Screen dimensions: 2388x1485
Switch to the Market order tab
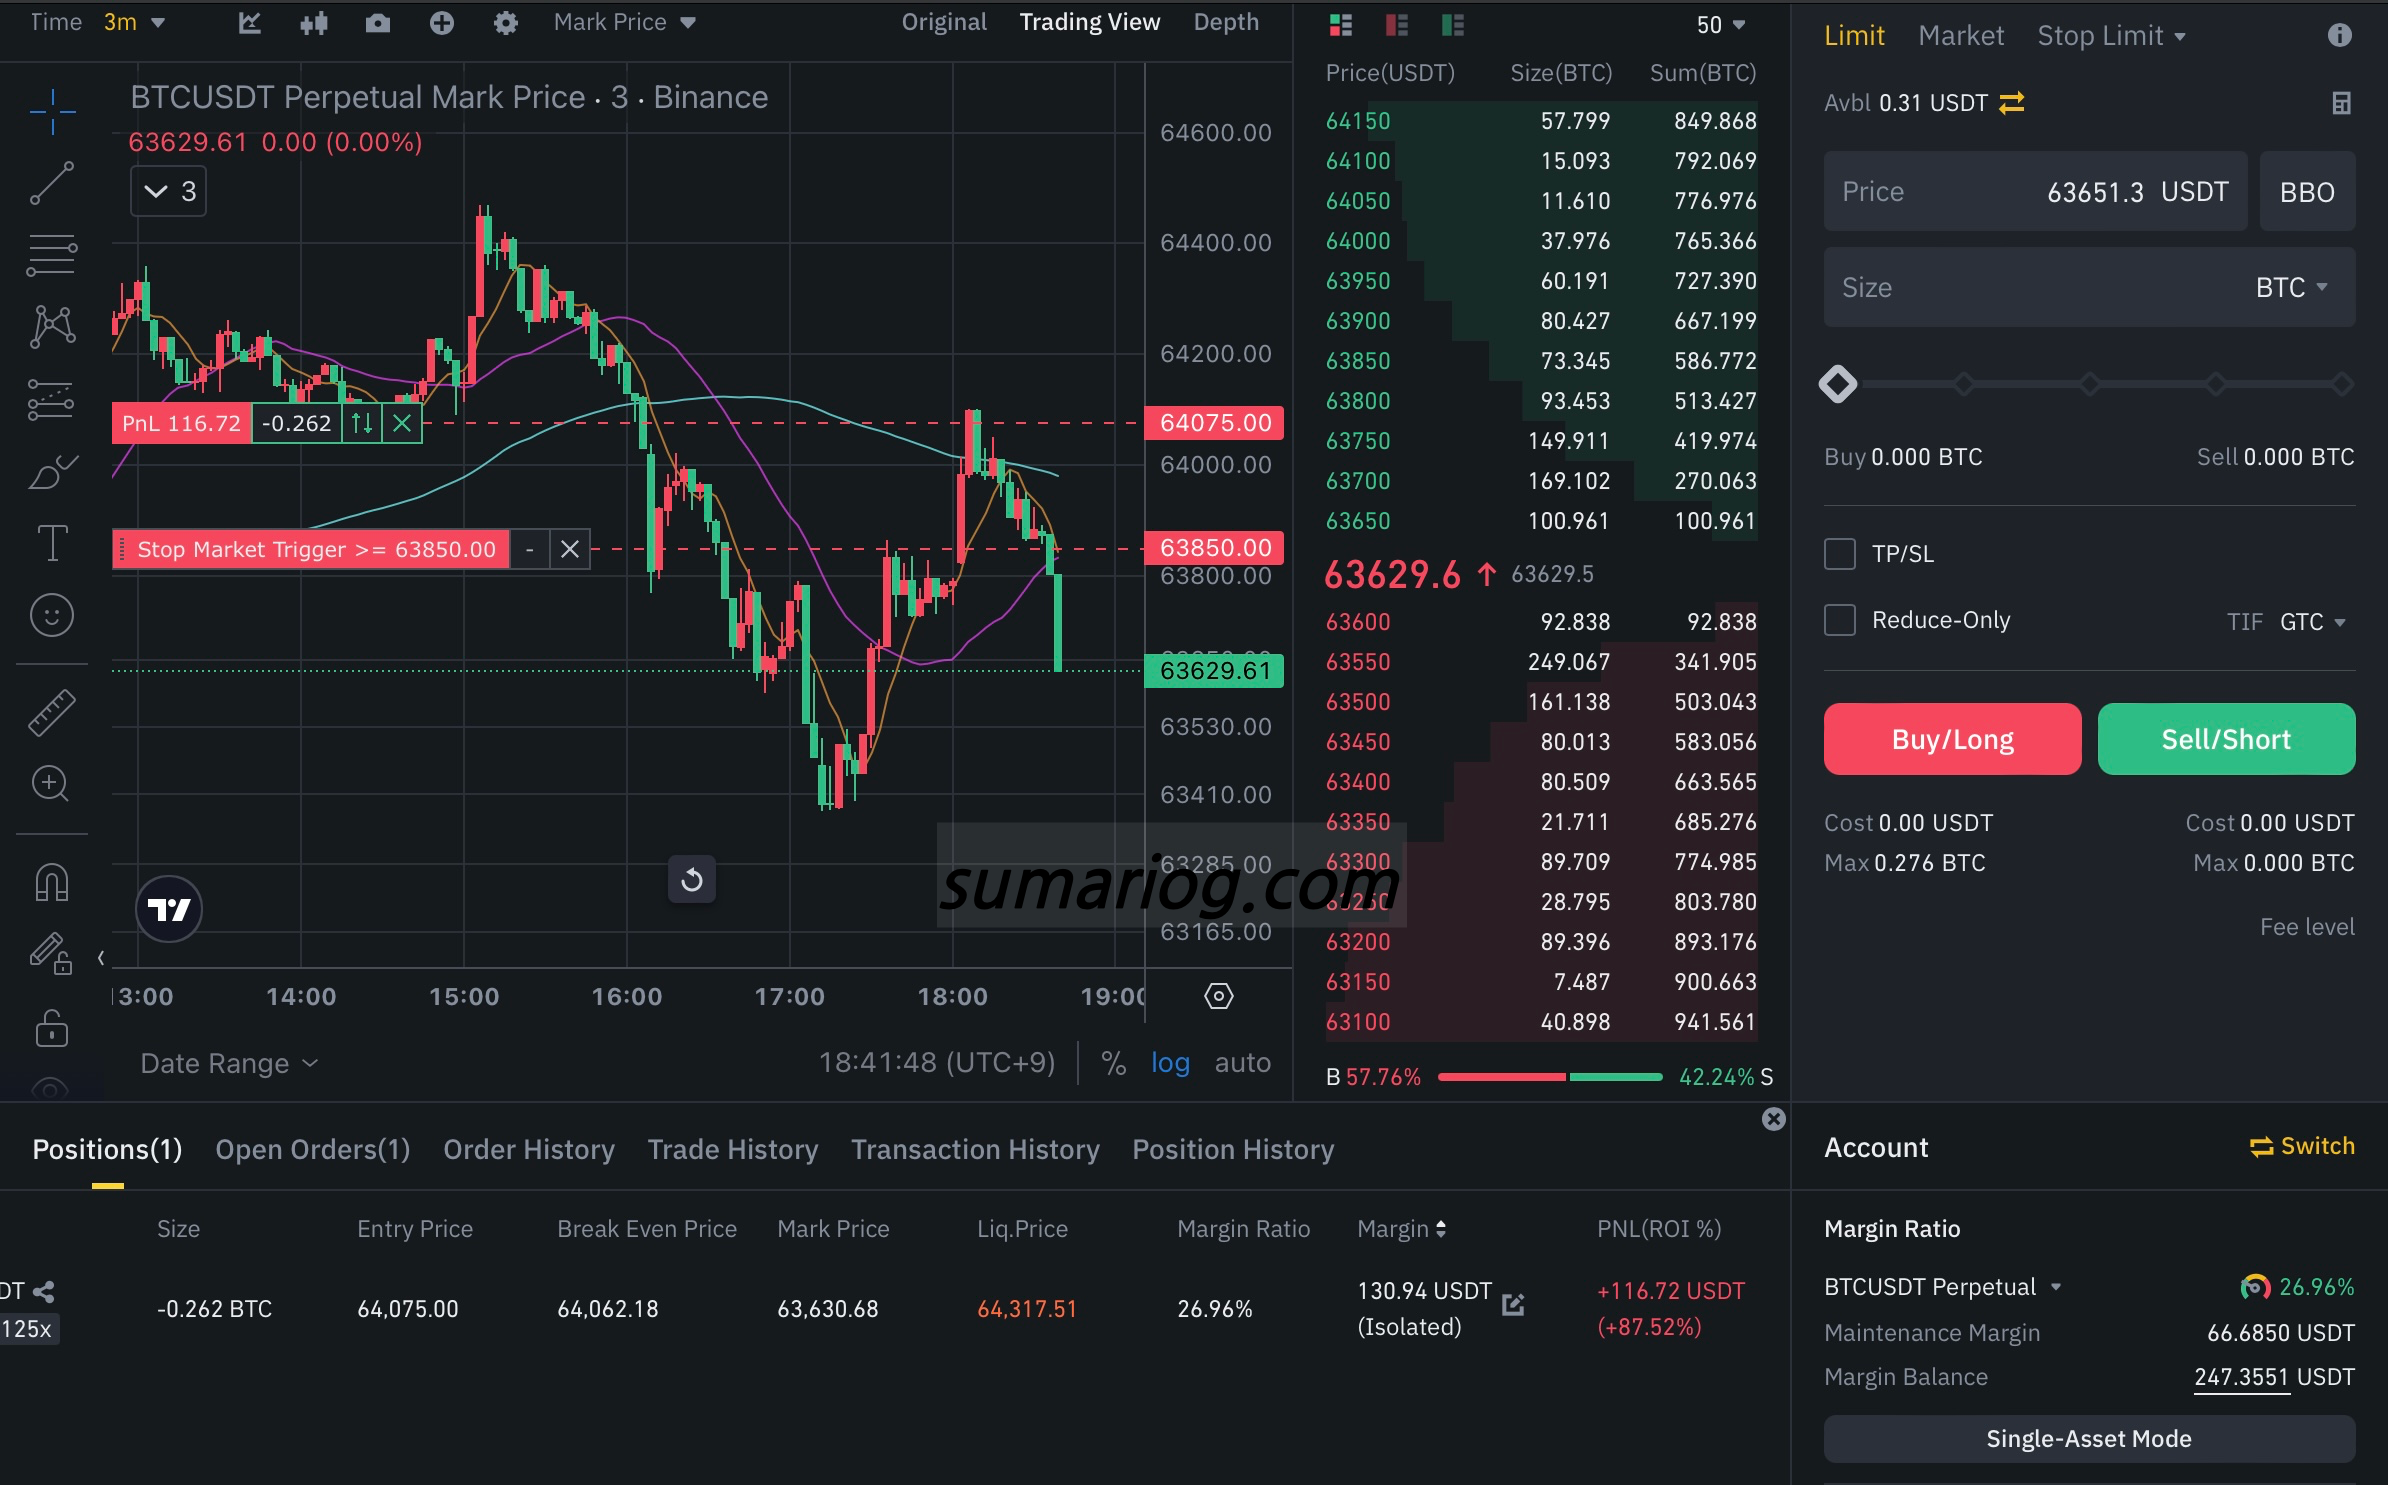click(1960, 35)
